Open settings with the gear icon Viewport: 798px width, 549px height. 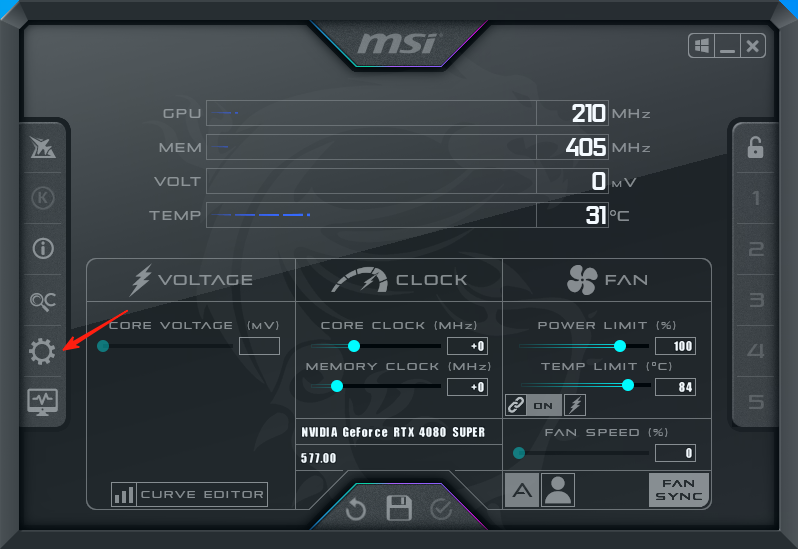point(42,351)
